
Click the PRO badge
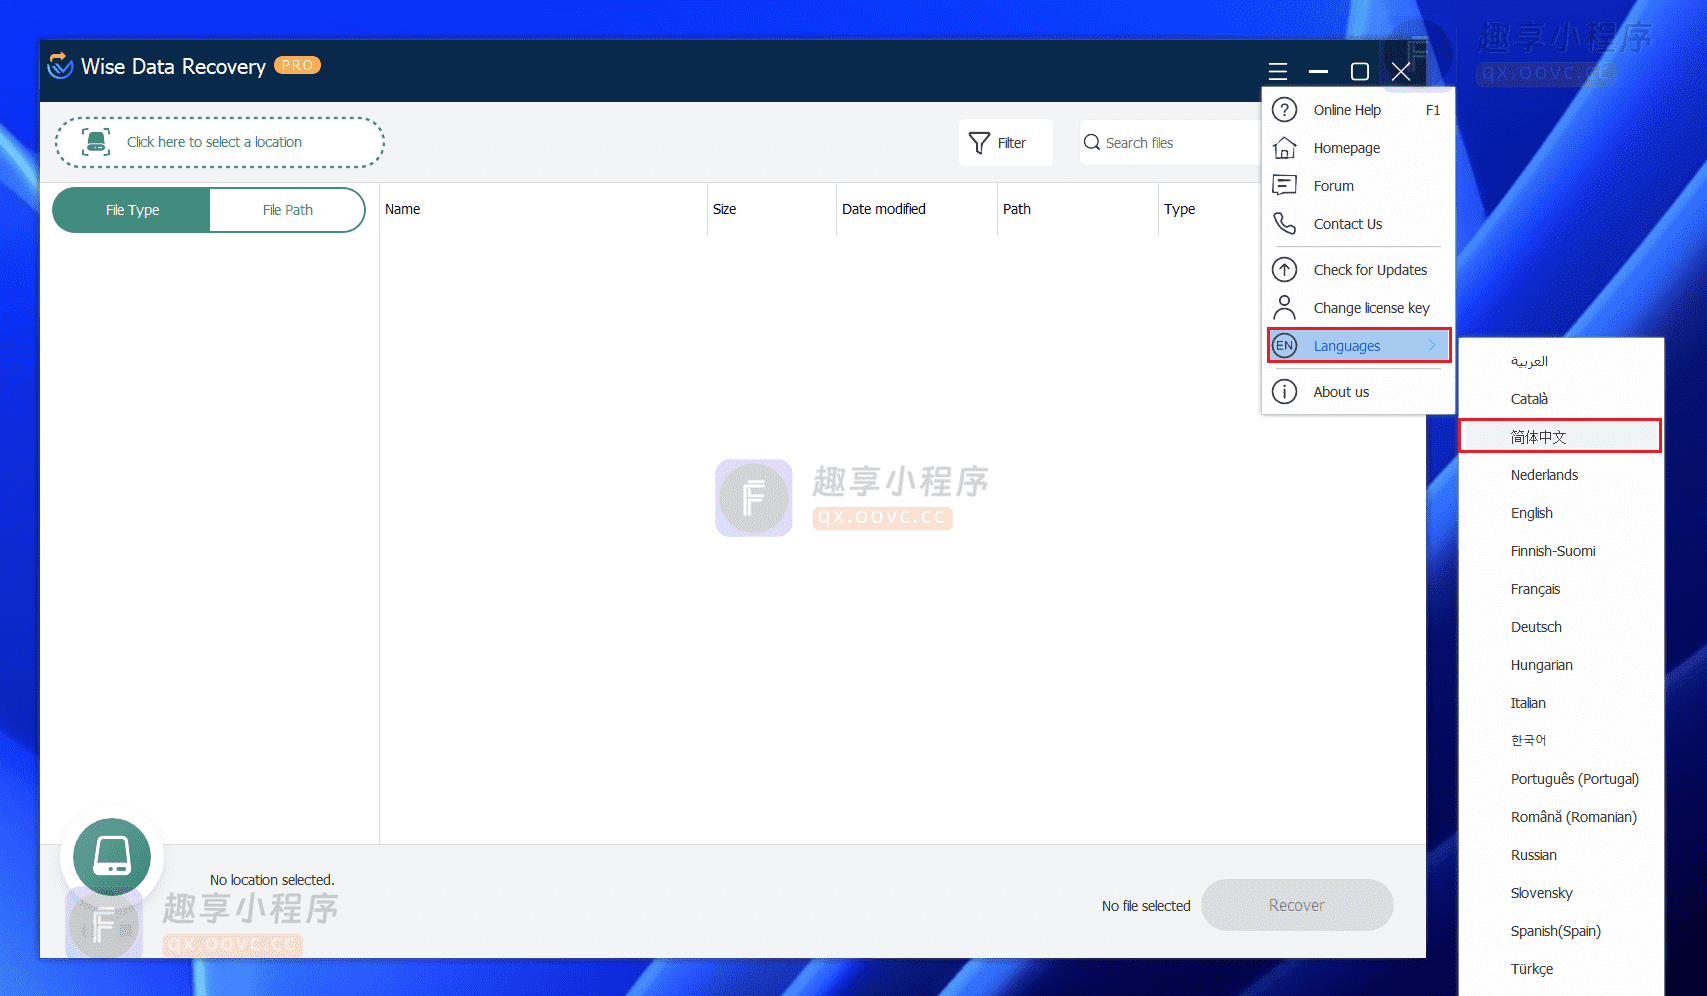click(x=297, y=65)
